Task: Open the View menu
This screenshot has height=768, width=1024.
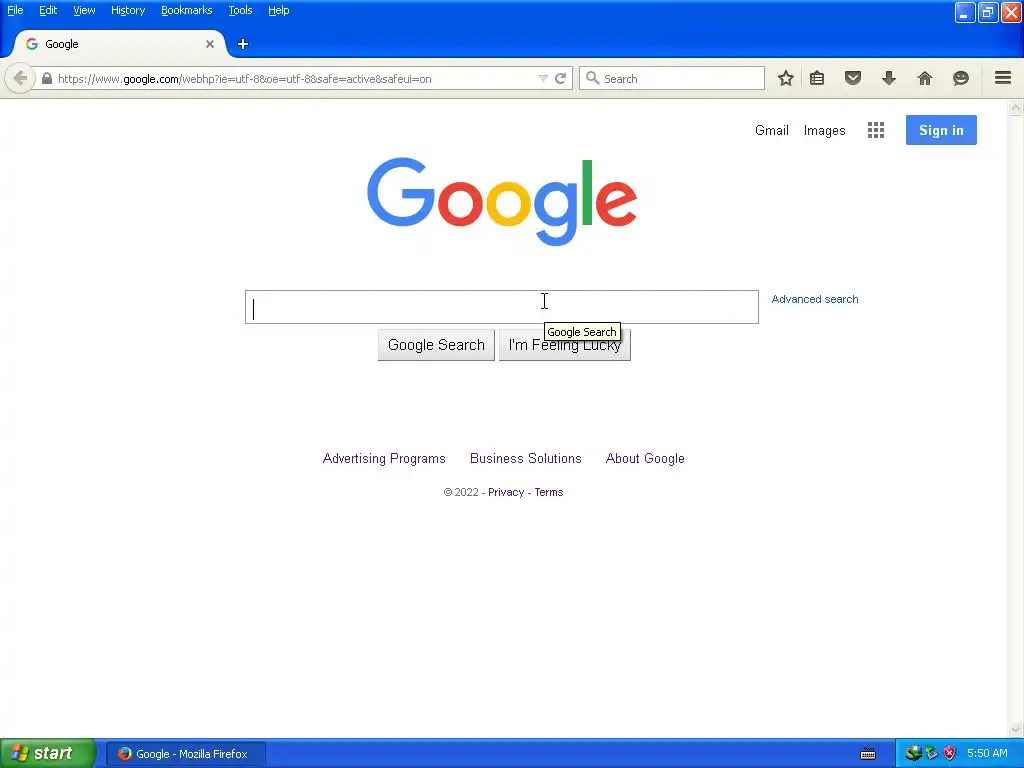Action: point(84,10)
